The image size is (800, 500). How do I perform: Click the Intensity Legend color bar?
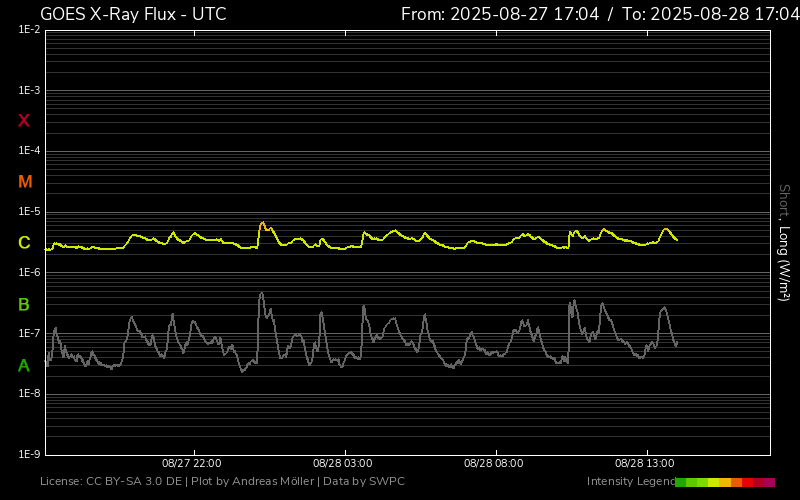coord(725,482)
